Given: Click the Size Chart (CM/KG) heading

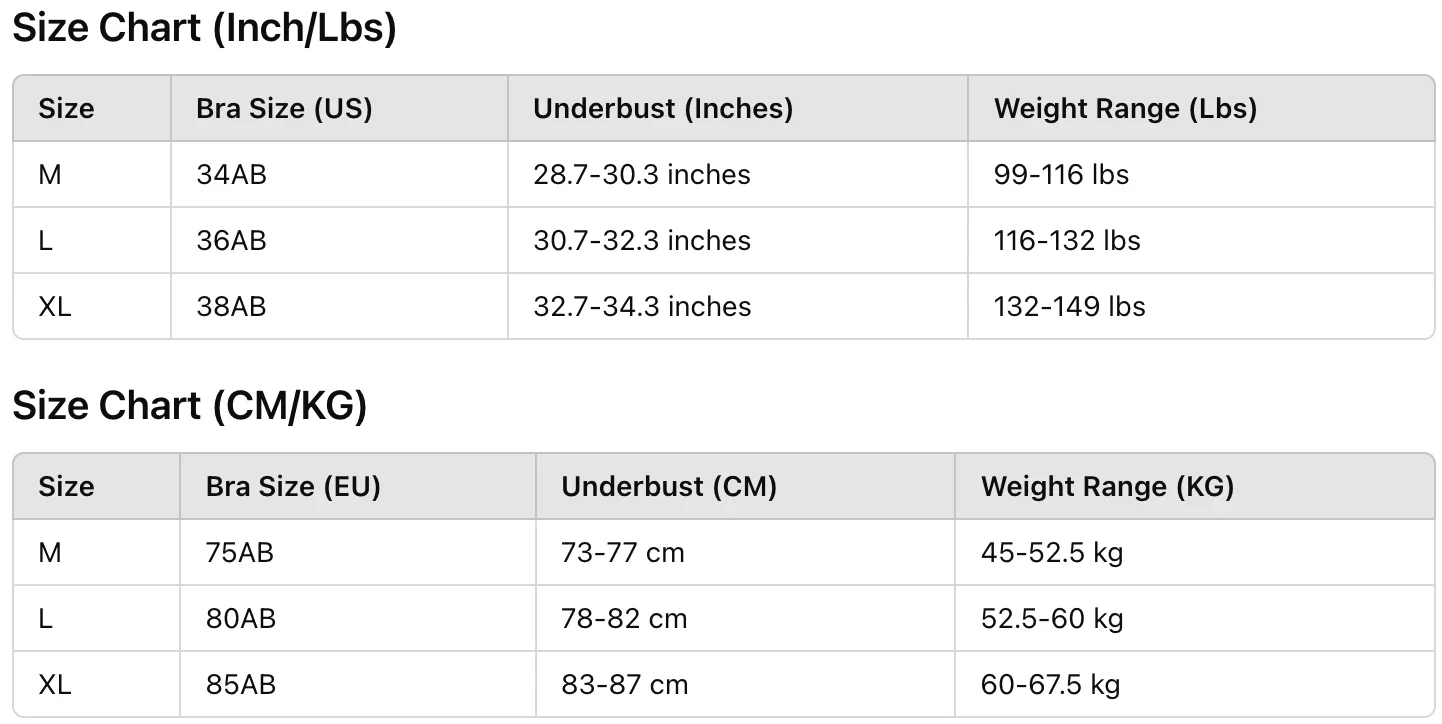Looking at the screenshot, I should tap(190, 407).
